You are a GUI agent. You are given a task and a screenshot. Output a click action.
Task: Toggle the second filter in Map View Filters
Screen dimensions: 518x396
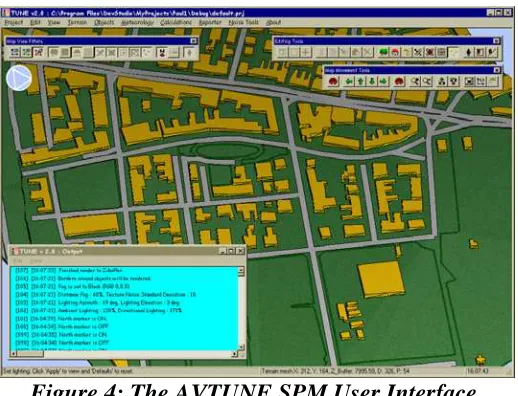26,52
